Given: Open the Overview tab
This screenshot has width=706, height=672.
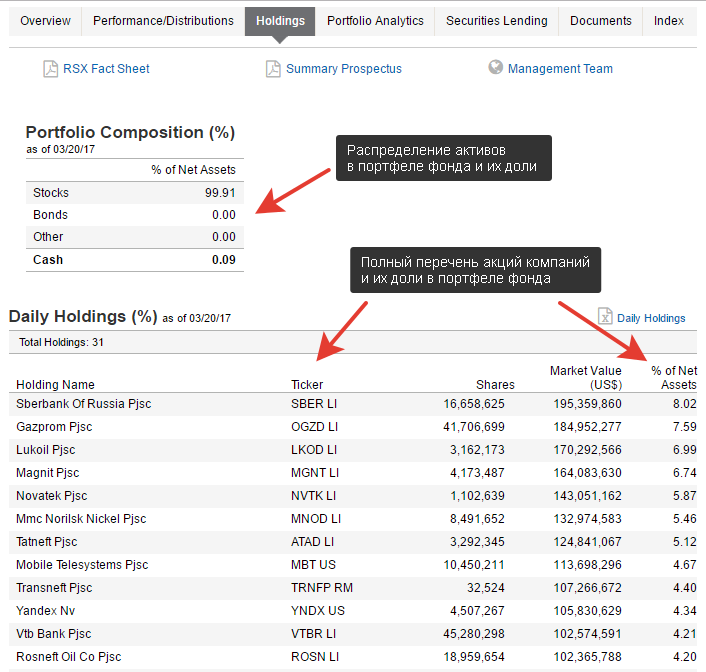Looking at the screenshot, I should coord(45,21).
